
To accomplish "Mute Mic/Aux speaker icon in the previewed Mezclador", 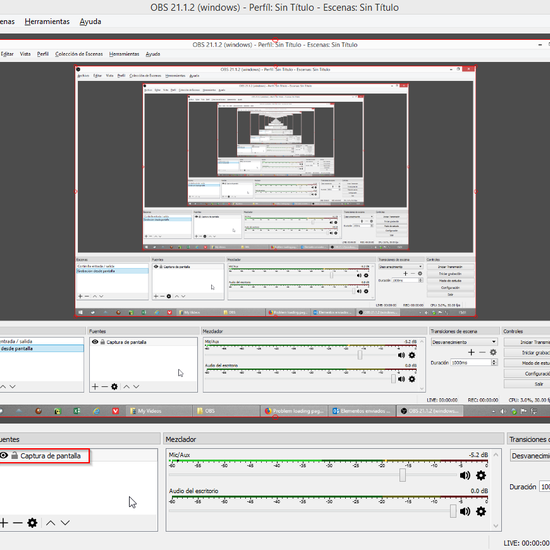I will click(x=401, y=355).
